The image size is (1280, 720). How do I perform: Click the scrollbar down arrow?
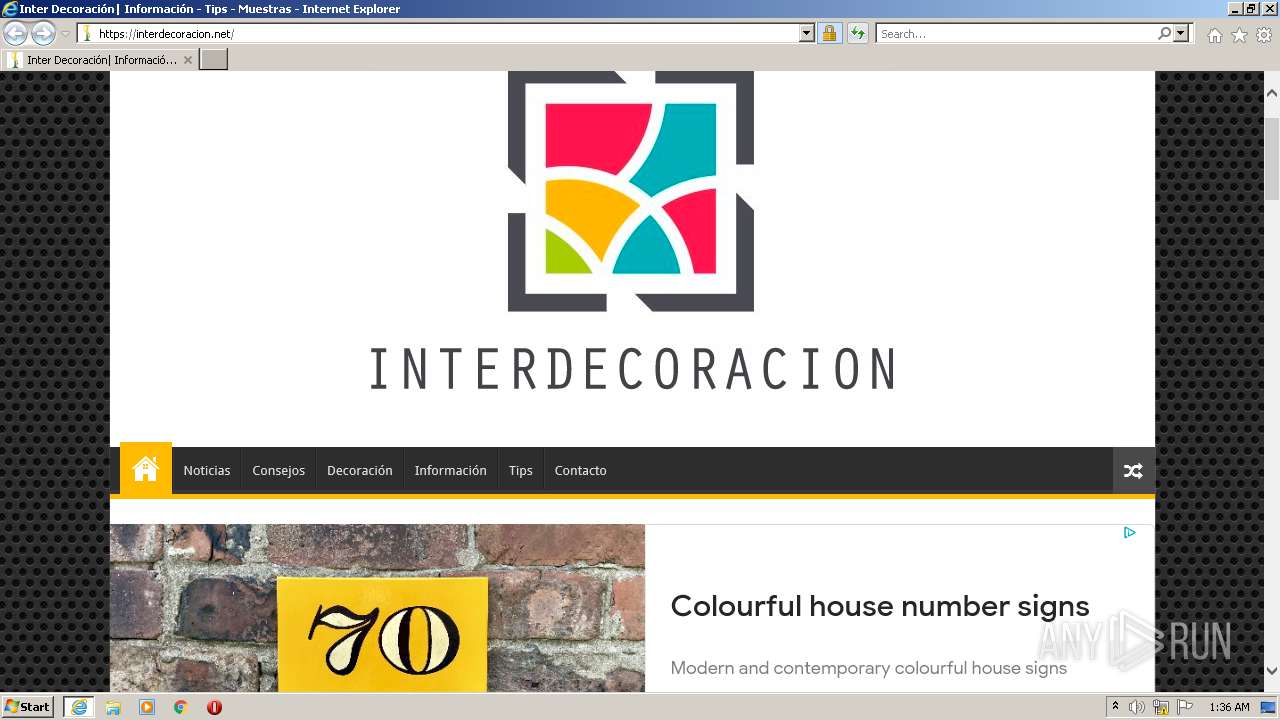(x=1272, y=671)
